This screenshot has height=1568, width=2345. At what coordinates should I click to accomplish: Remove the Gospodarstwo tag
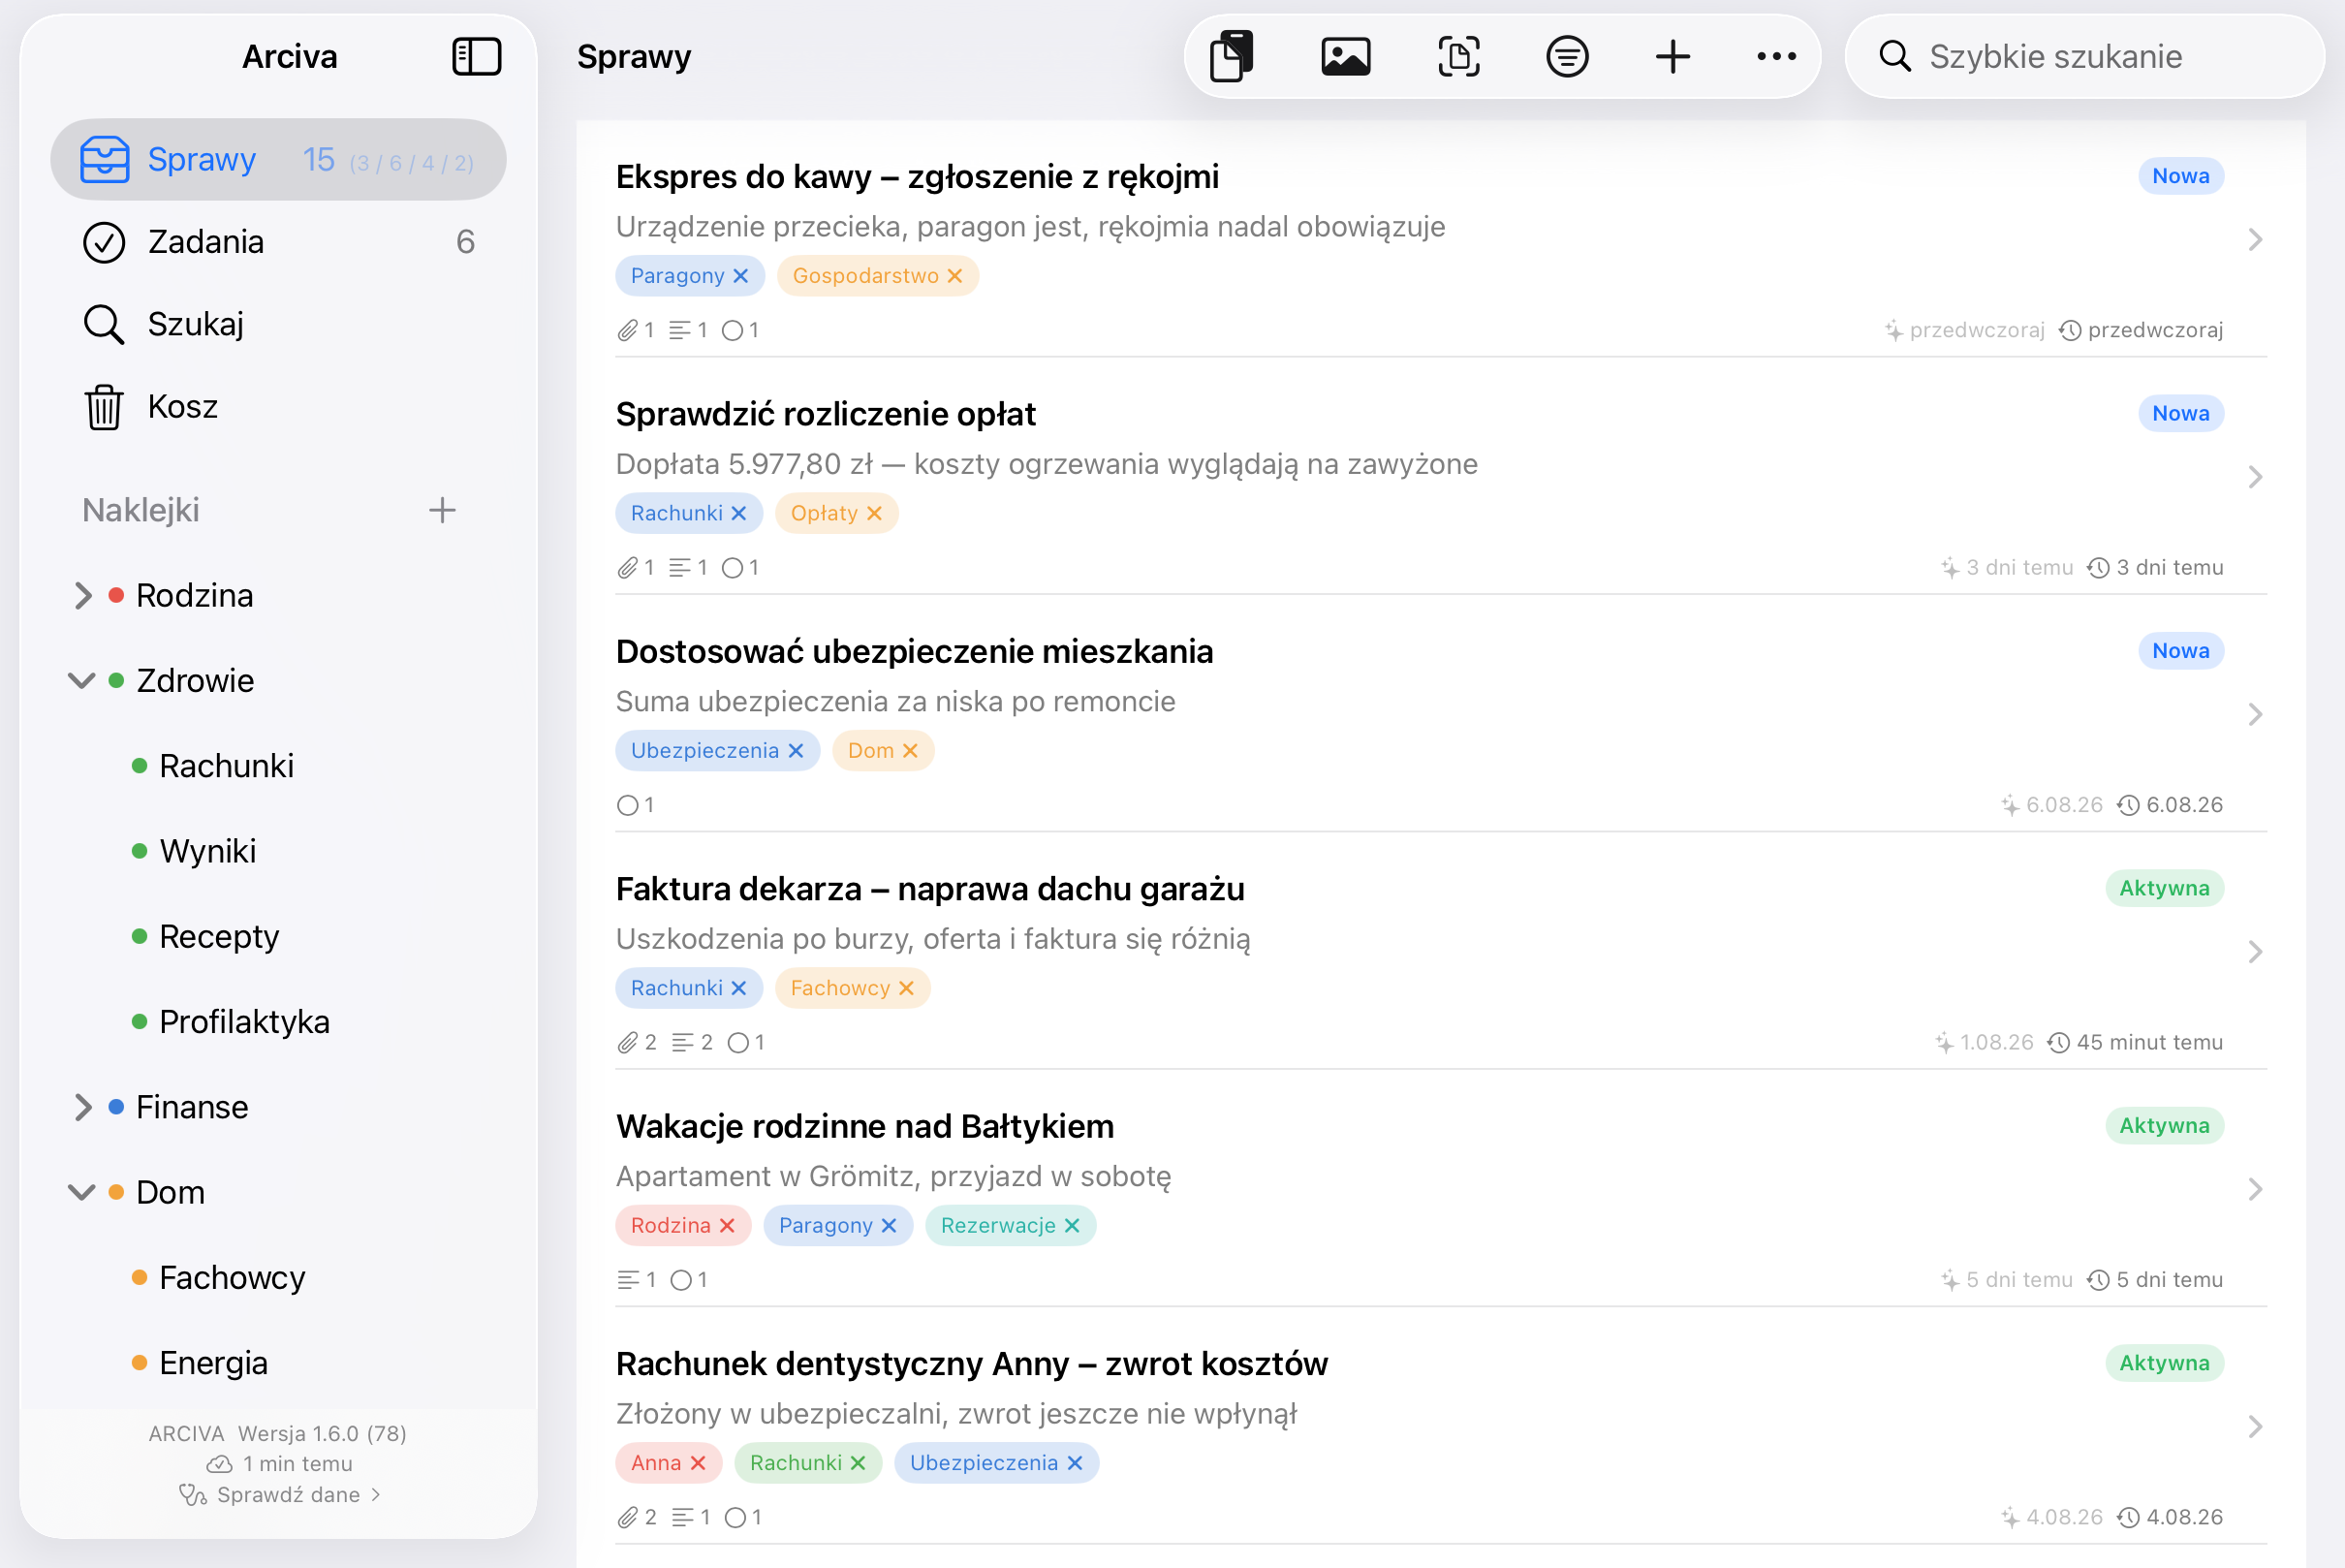[955, 276]
